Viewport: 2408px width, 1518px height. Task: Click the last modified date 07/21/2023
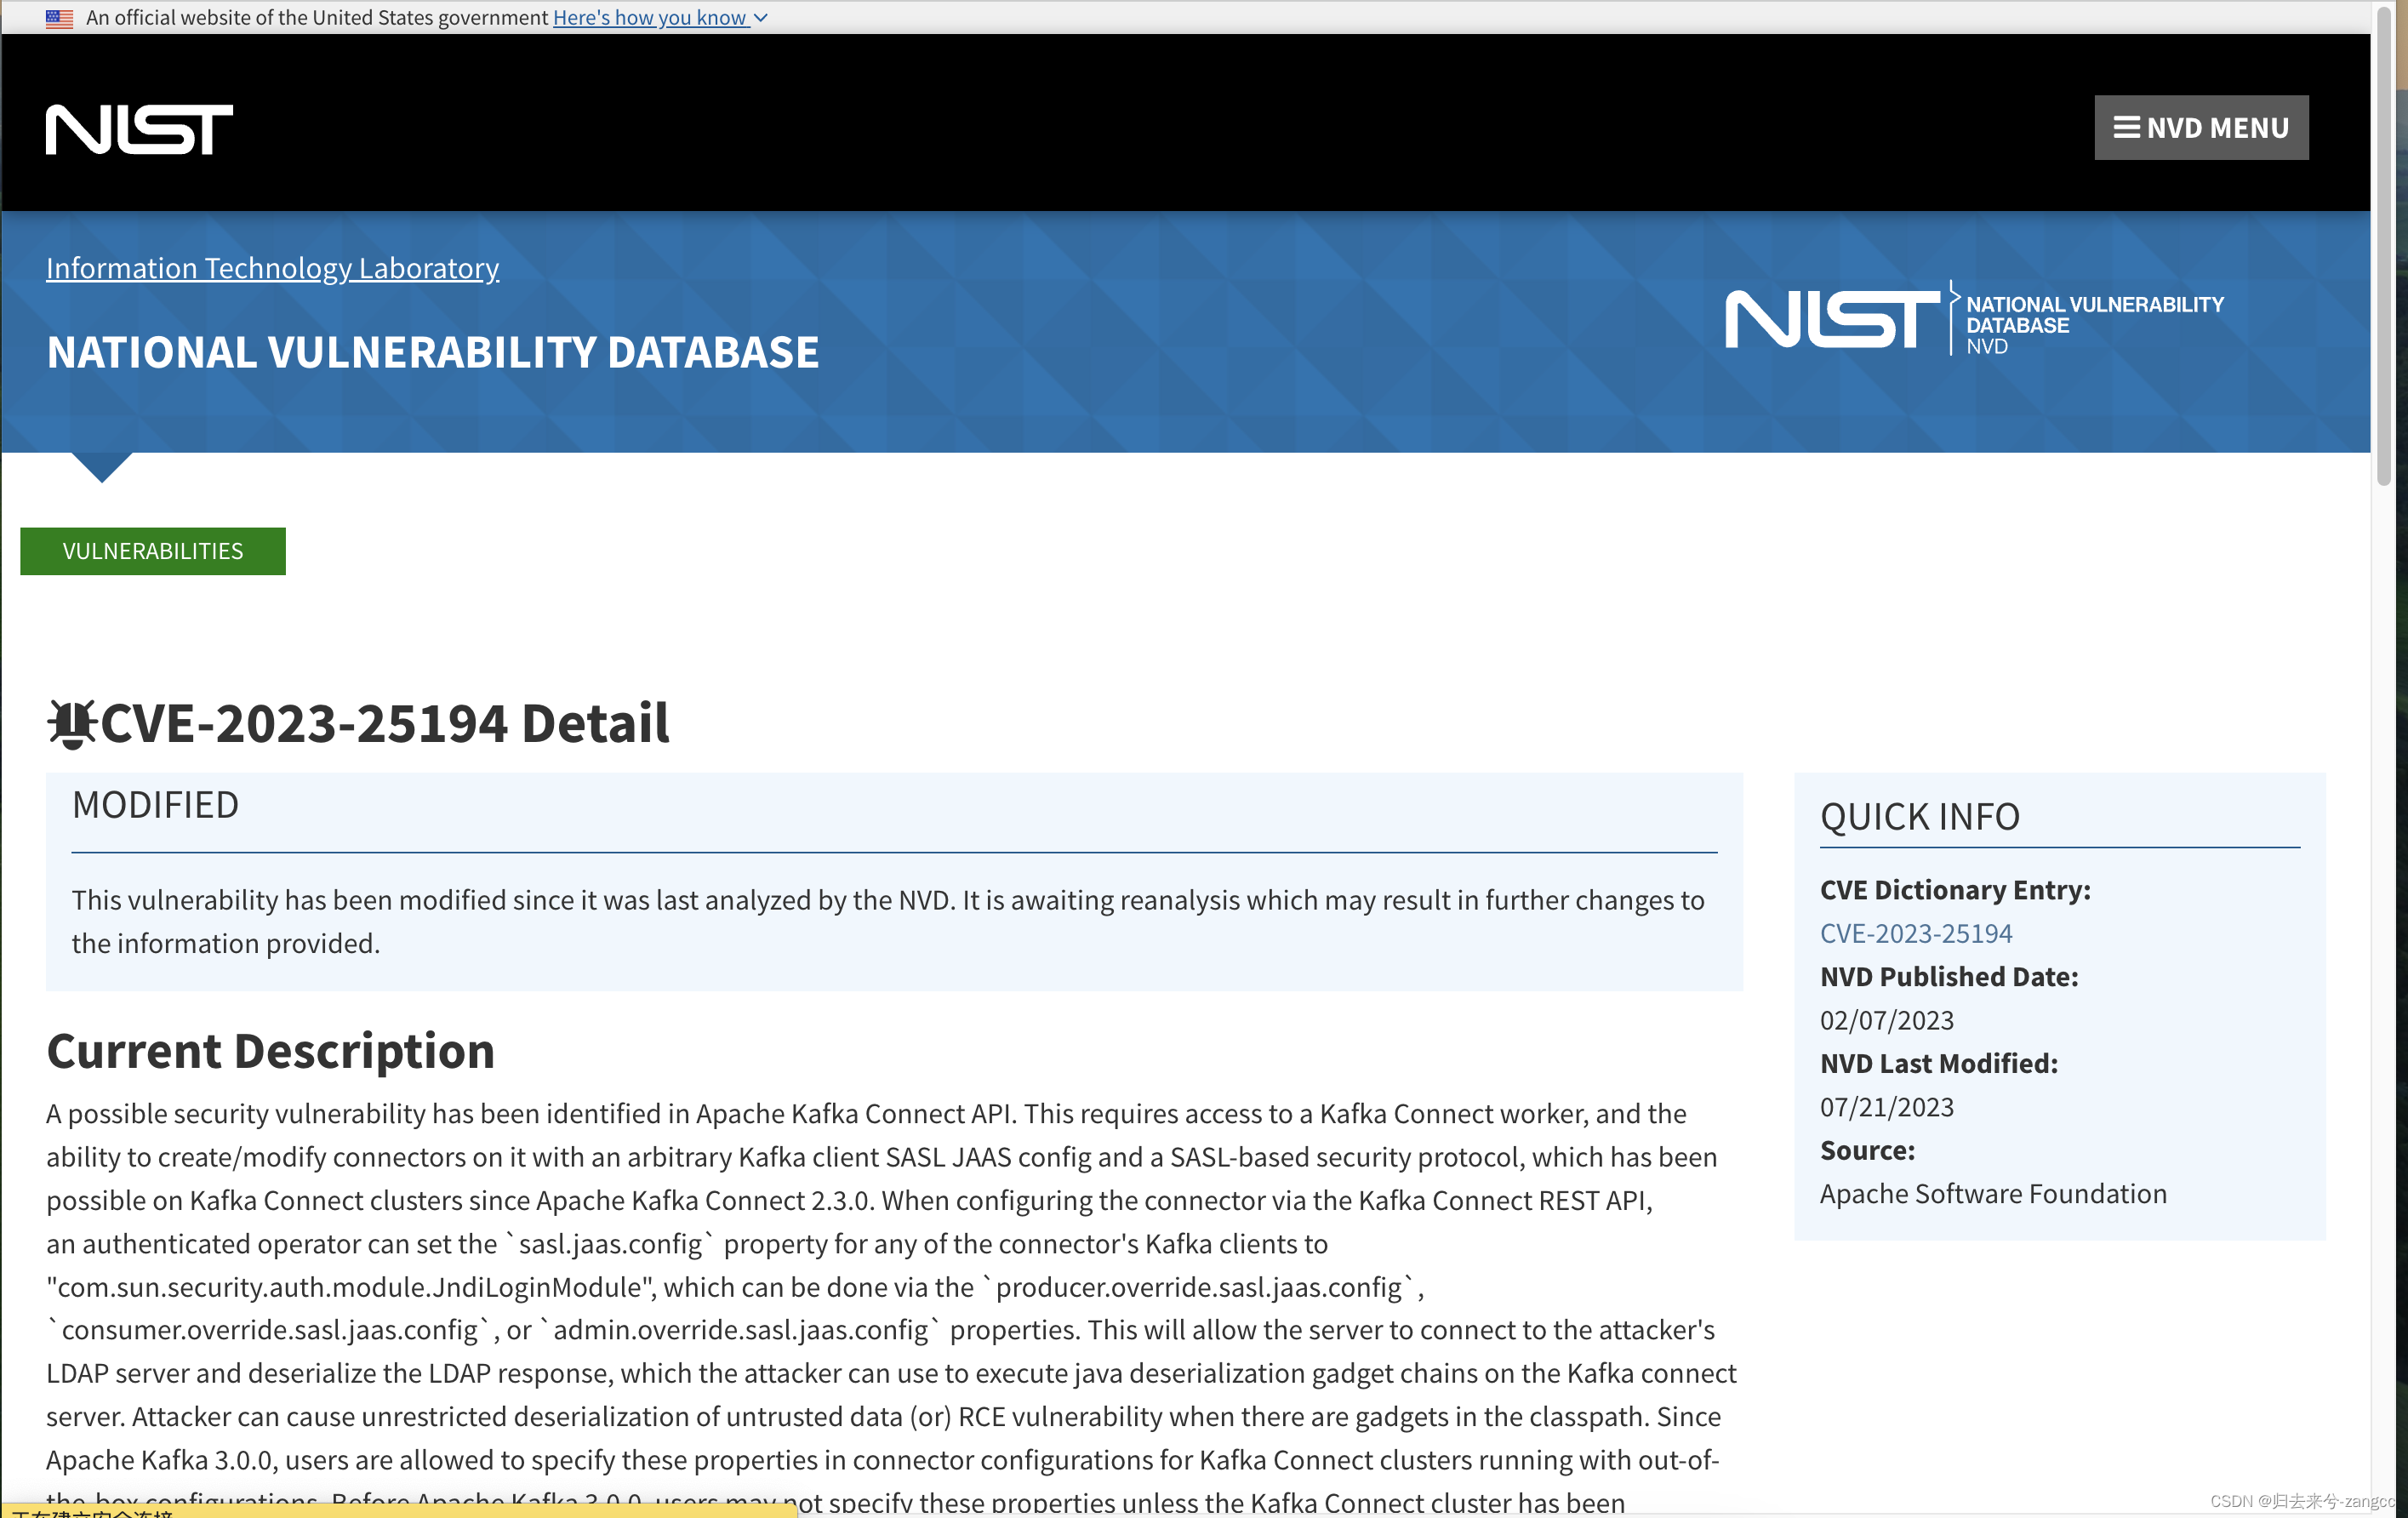[1886, 1107]
